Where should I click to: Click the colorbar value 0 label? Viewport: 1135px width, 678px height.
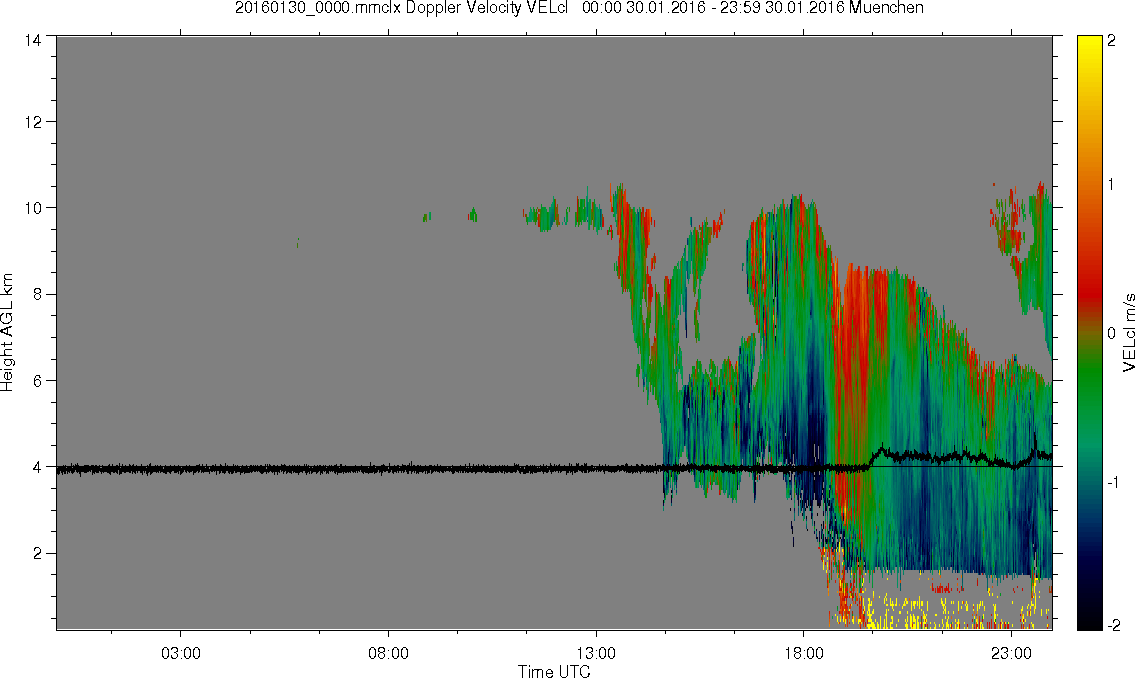pyautogui.click(x=1112, y=334)
